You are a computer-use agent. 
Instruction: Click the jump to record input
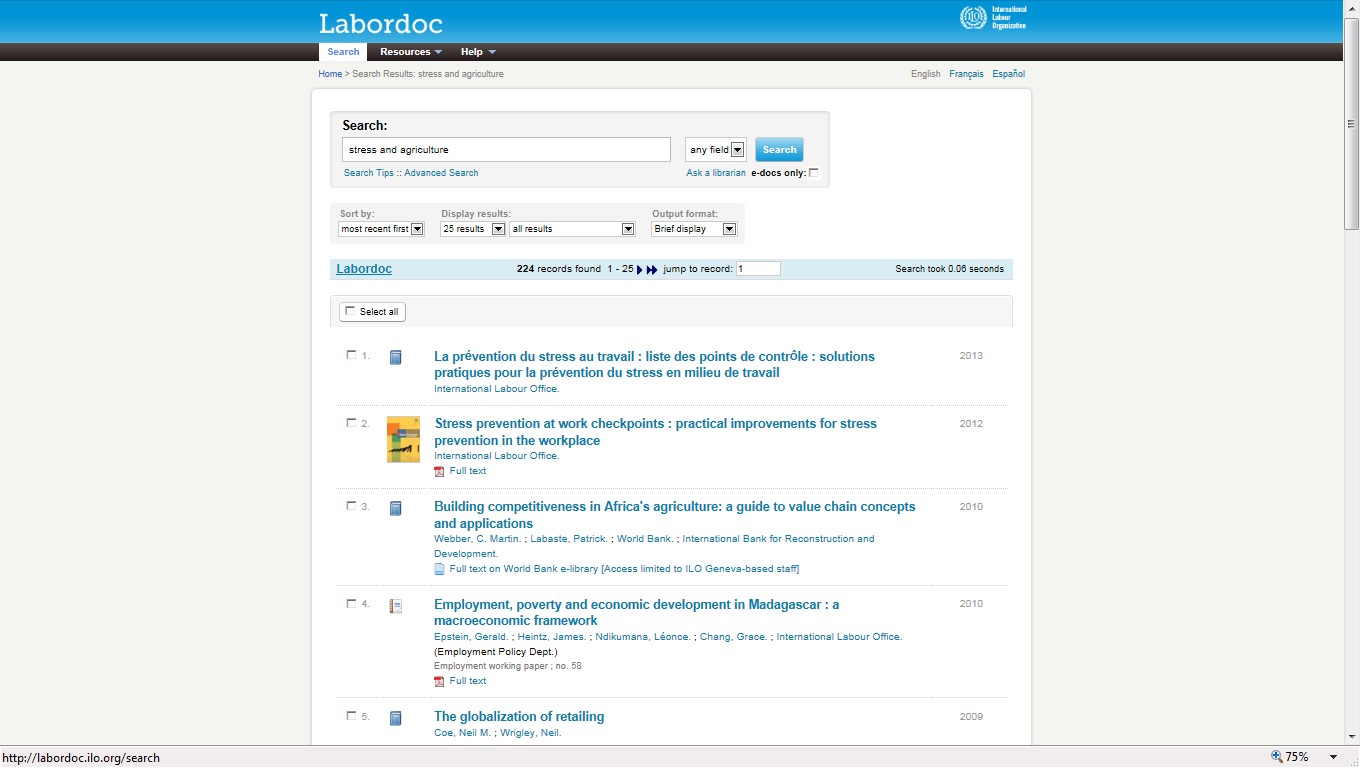pos(758,269)
